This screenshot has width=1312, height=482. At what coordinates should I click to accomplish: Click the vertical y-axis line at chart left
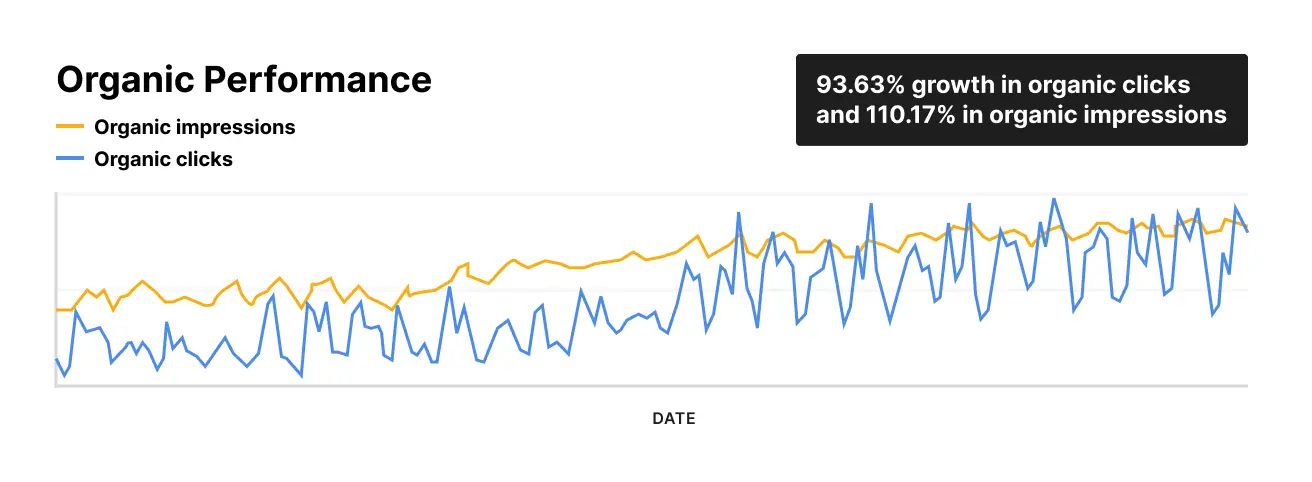click(x=56, y=290)
